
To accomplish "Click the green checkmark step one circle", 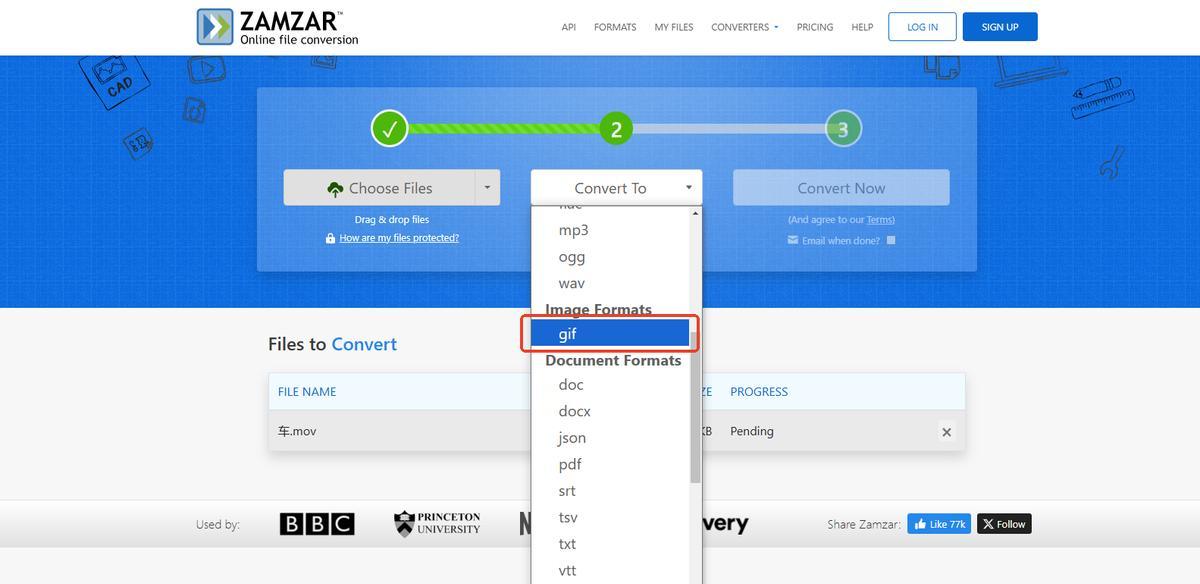I will (389, 129).
